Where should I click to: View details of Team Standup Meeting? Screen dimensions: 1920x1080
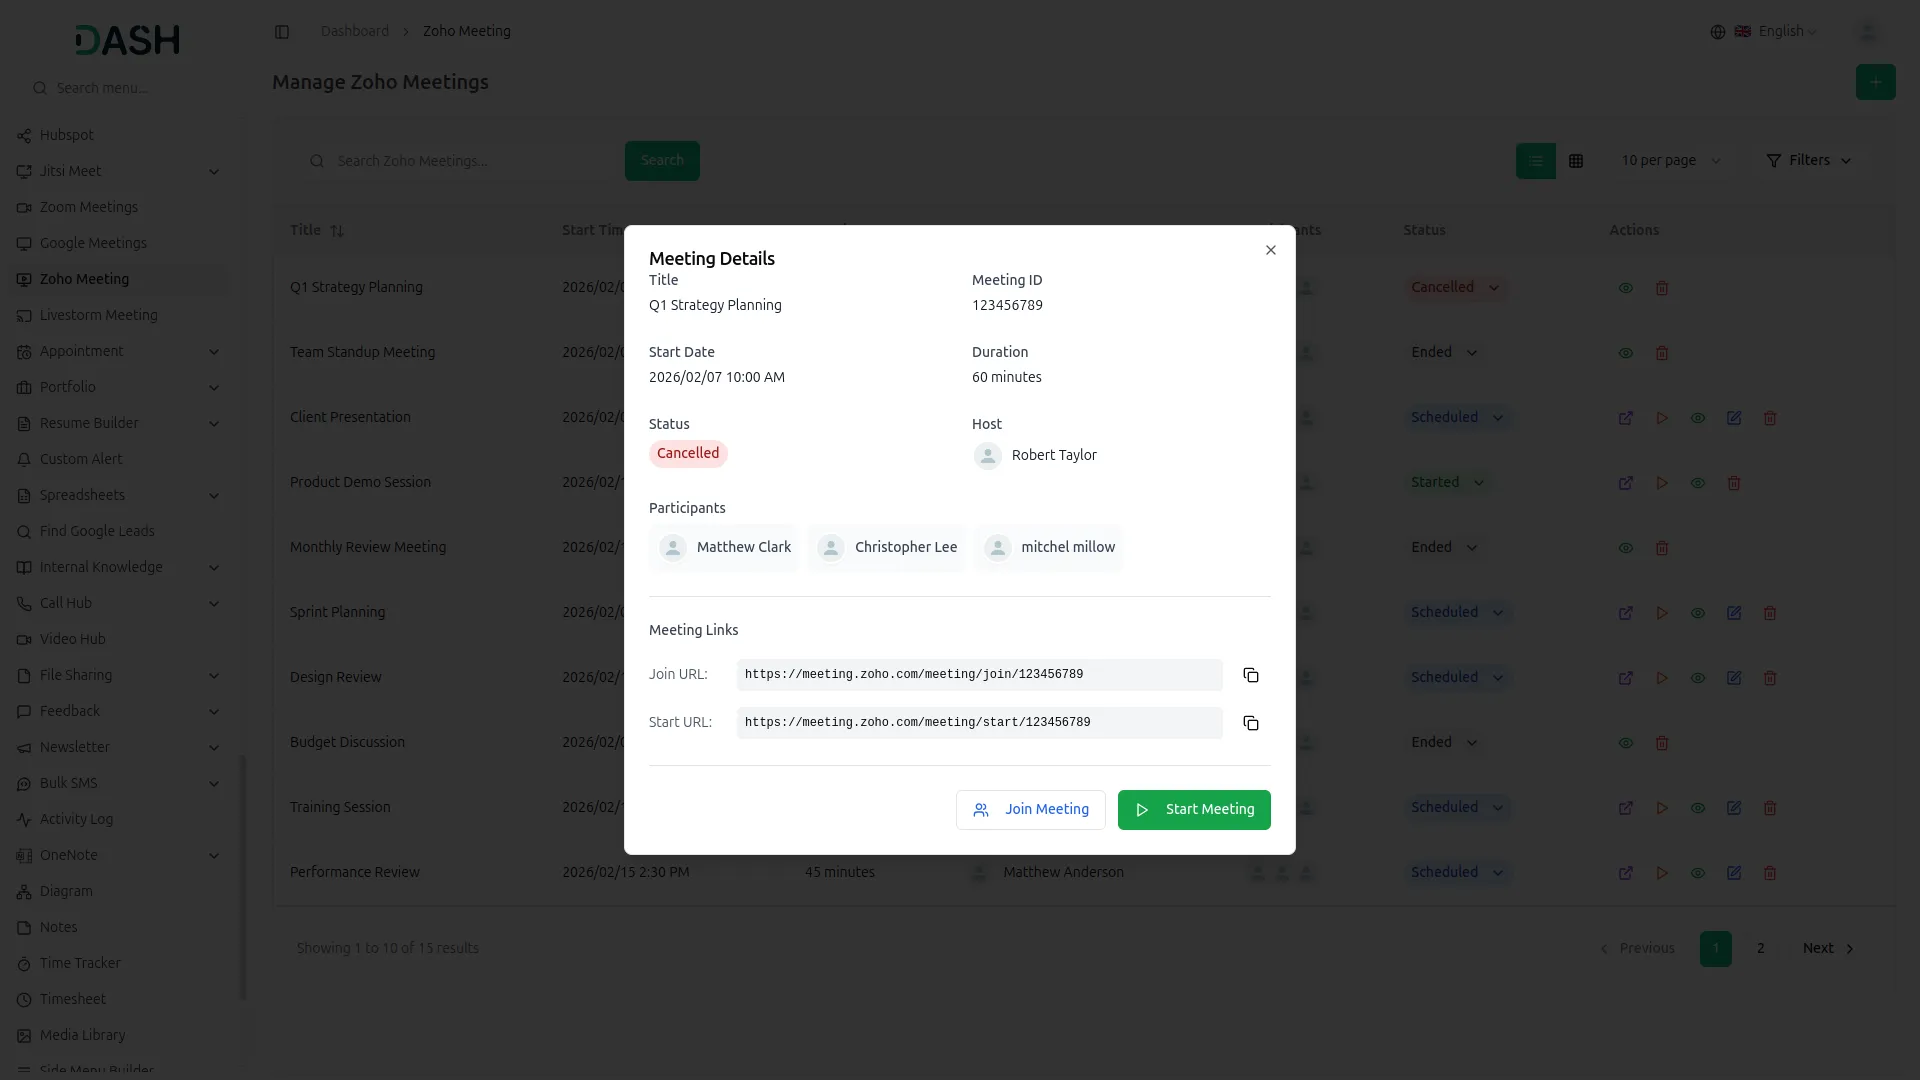1626,353
